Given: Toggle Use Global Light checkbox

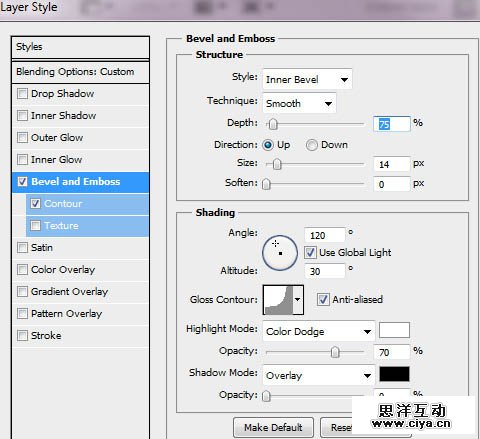Looking at the screenshot, I should tap(310, 253).
